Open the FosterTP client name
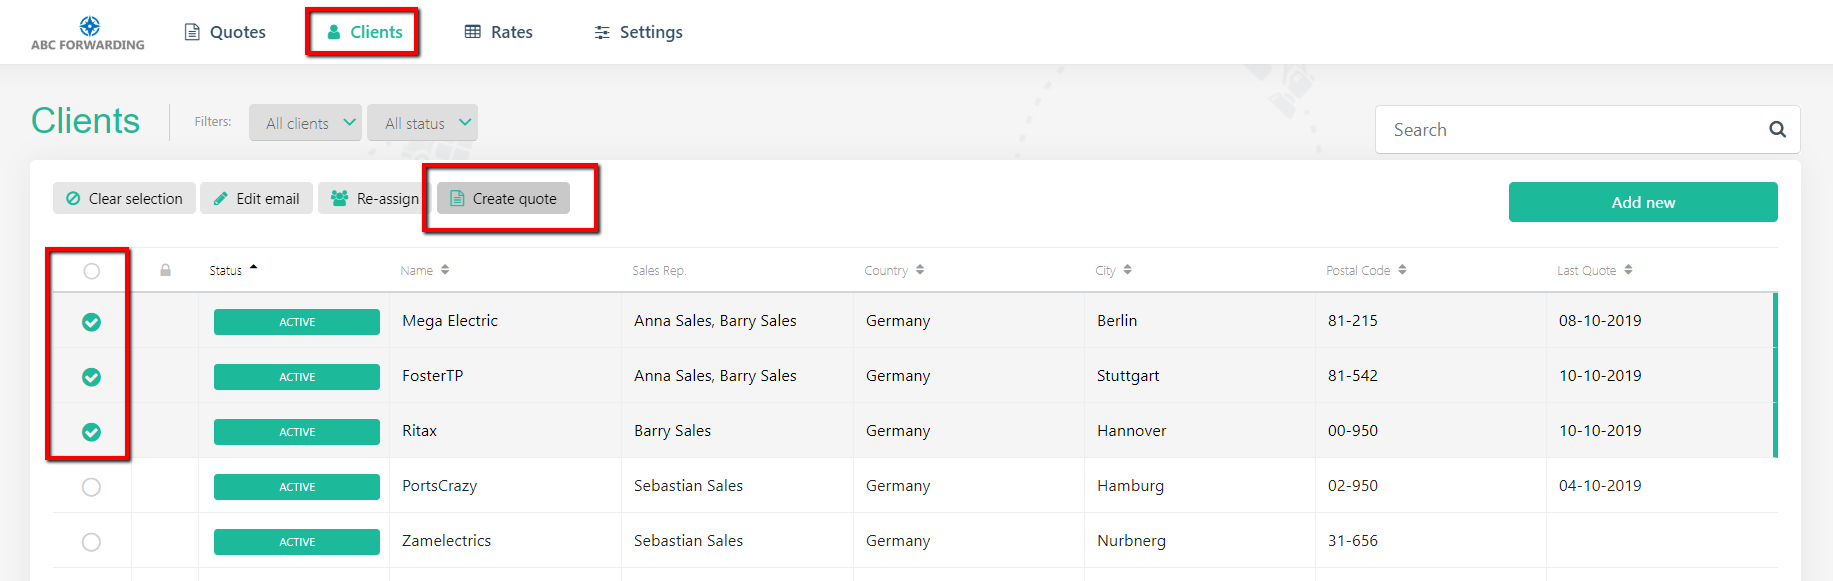 (433, 376)
